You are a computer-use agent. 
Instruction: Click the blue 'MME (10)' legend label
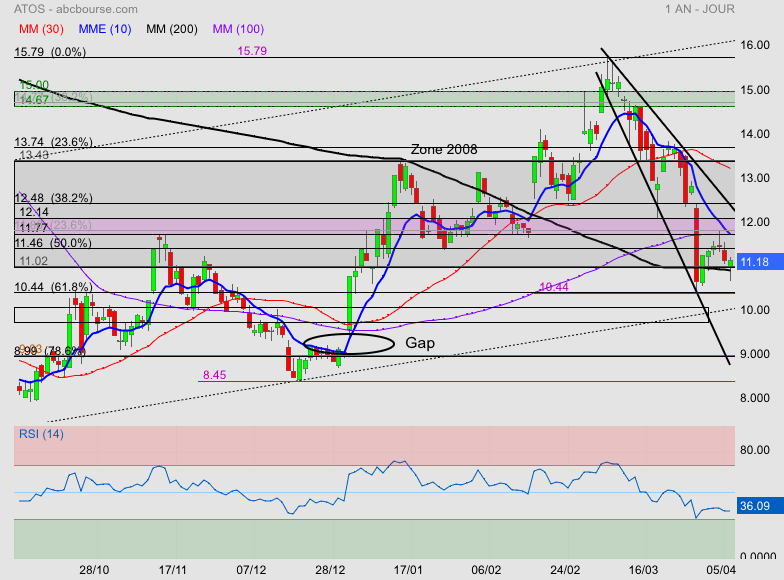105,29
